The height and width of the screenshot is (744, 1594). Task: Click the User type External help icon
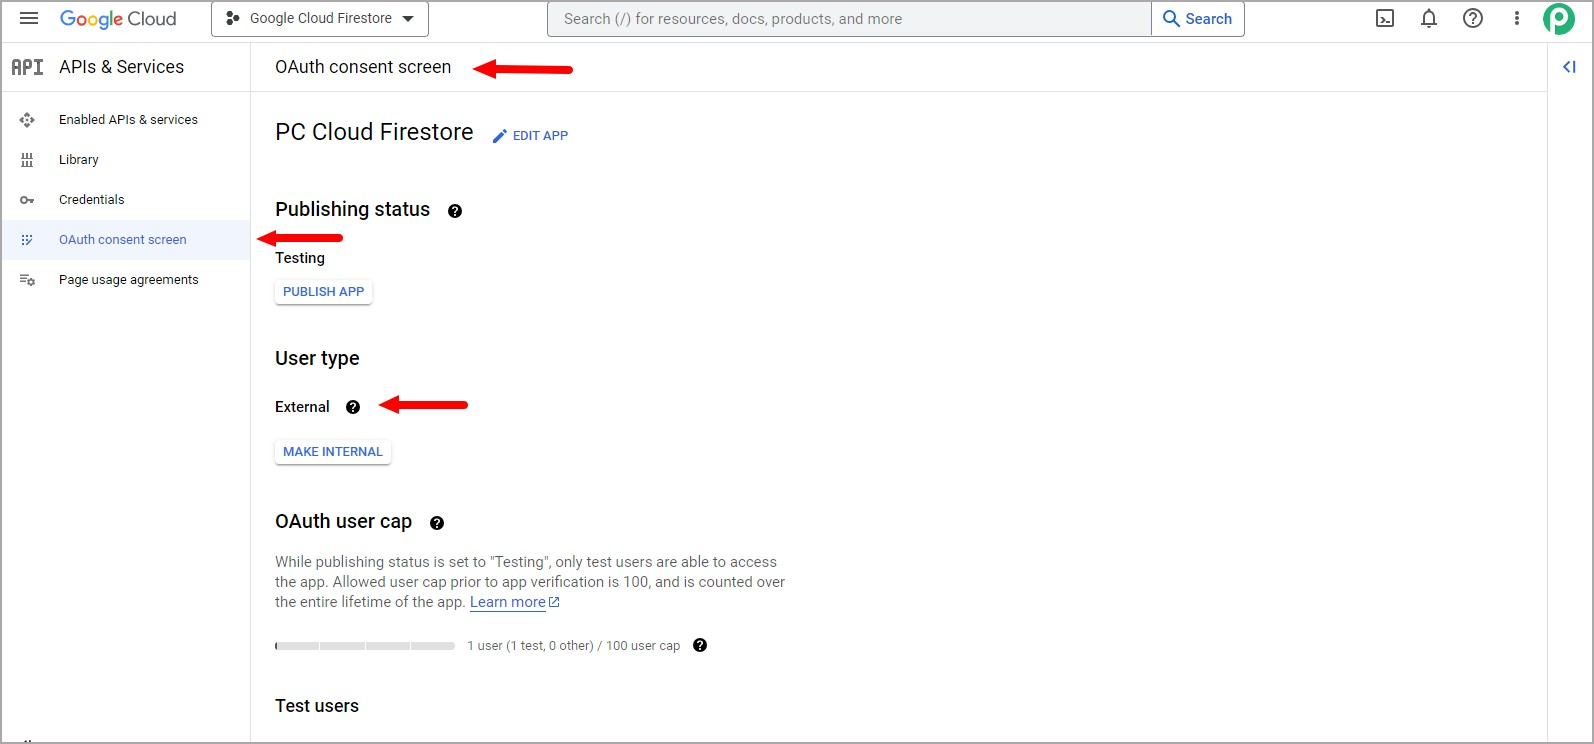click(x=353, y=407)
